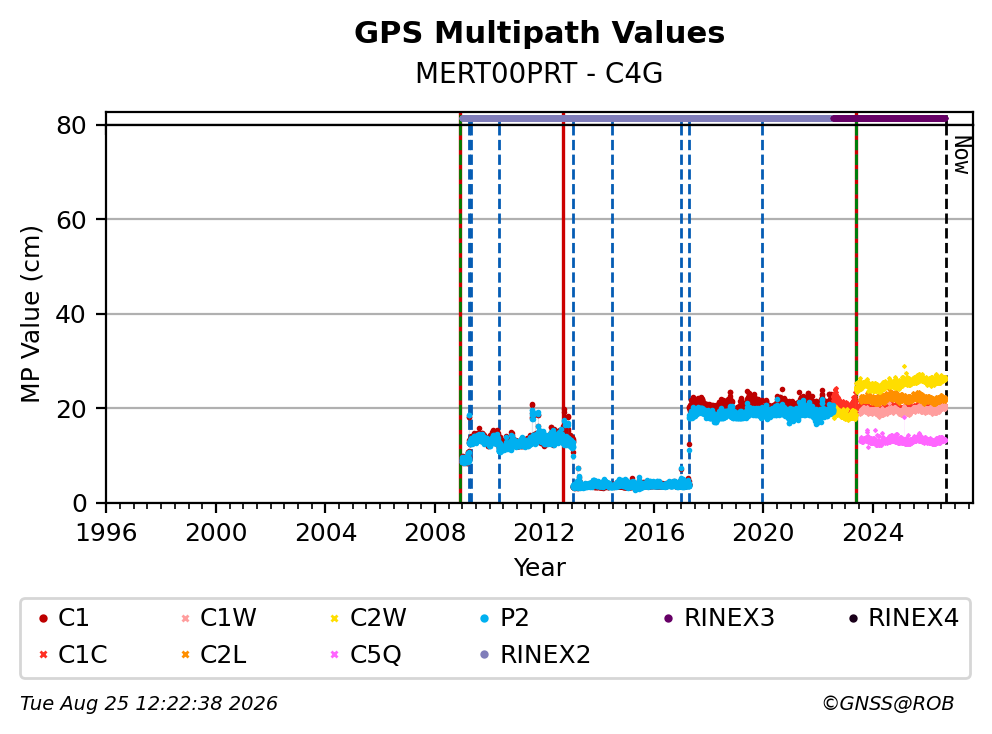This screenshot has width=992, height=734.
Task: Click the Year axis label
Action: [539, 568]
